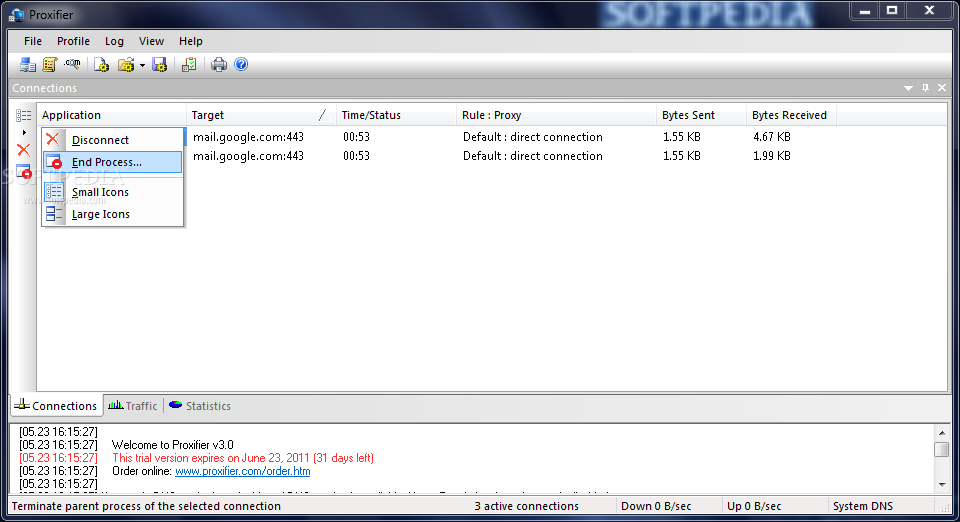Click the list view icon in side toolbar
Image resolution: width=960 pixels, height=522 pixels.
[x=24, y=115]
